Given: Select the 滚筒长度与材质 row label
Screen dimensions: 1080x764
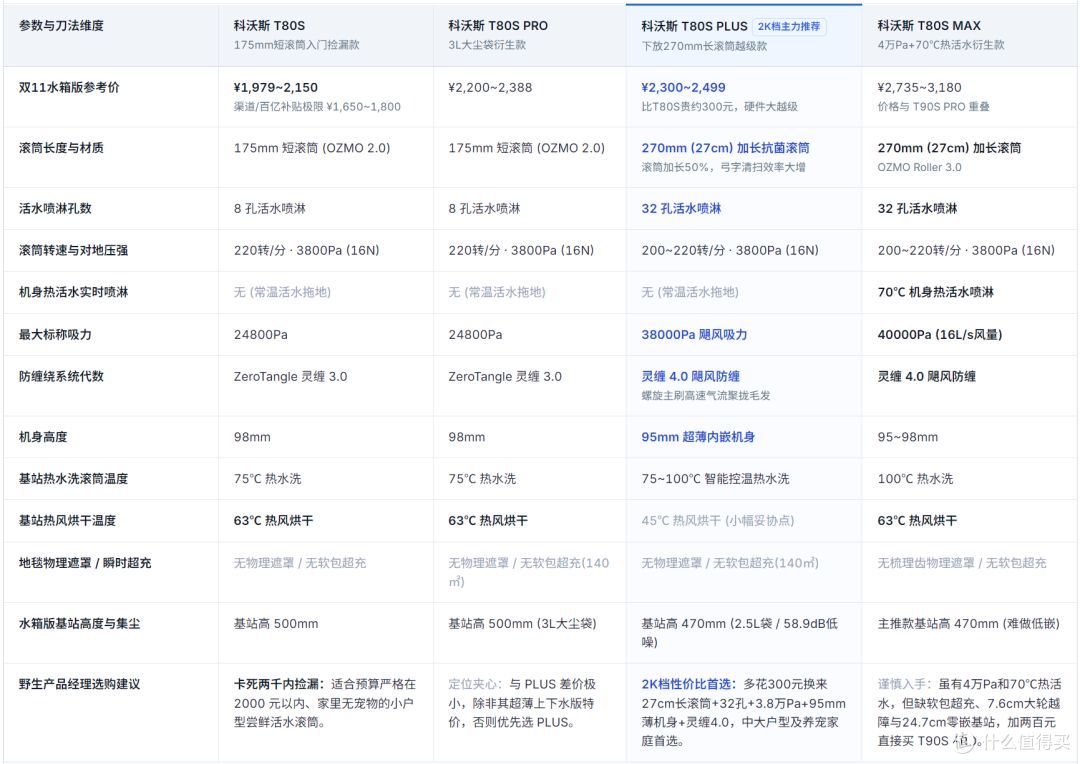Looking at the screenshot, I should [61, 147].
